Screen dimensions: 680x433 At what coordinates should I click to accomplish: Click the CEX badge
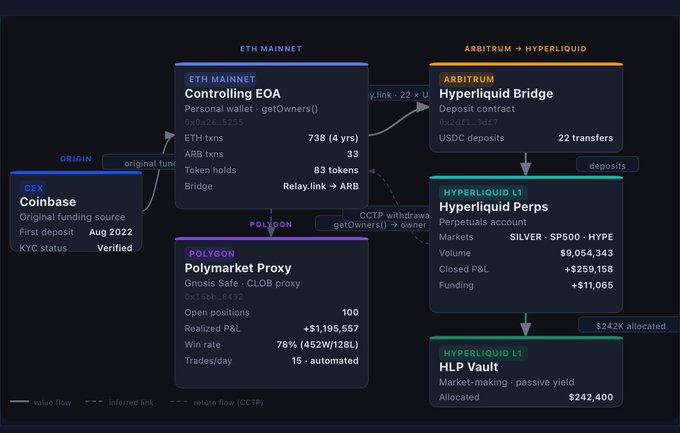pos(33,188)
